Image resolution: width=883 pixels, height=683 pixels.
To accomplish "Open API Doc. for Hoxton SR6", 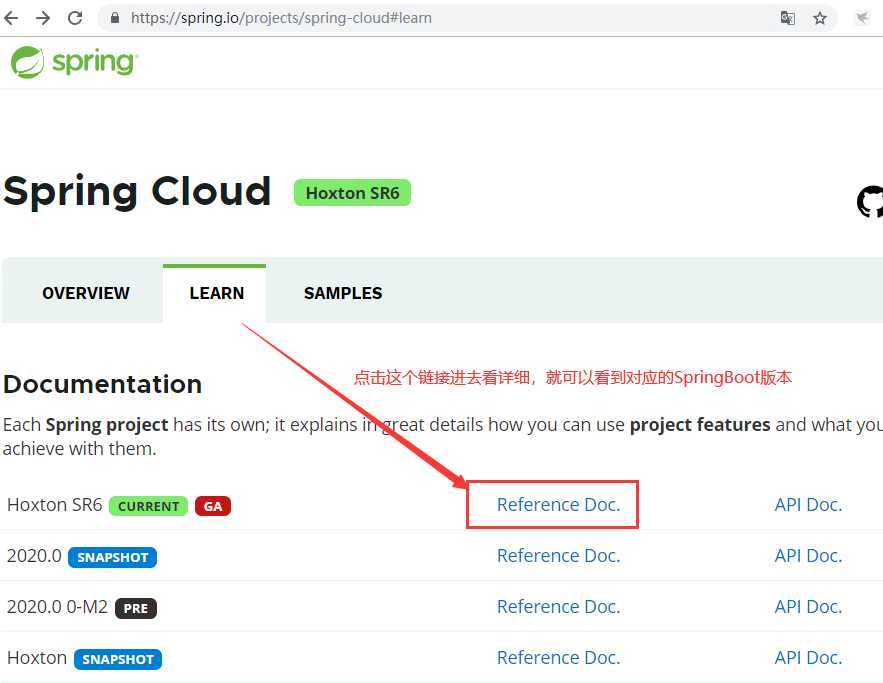I will click(x=808, y=505).
